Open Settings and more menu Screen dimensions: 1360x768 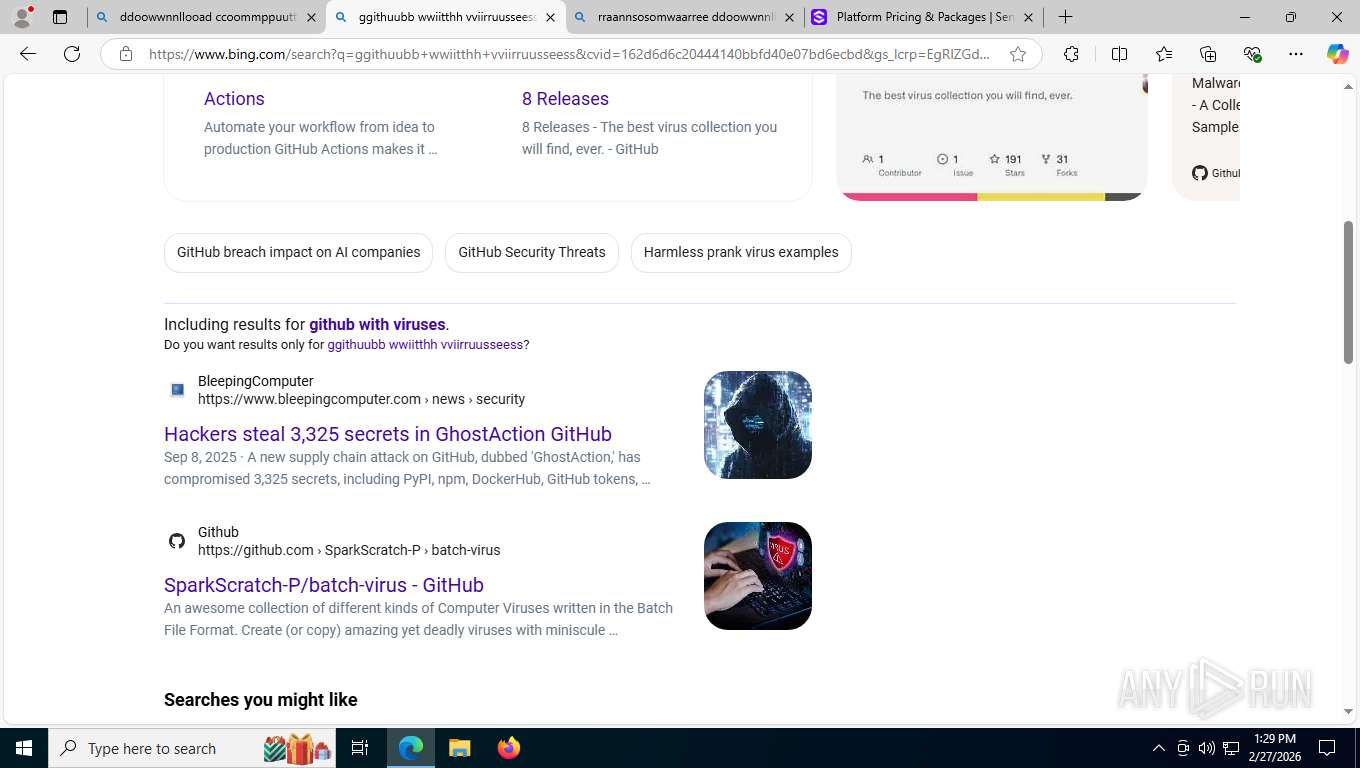pos(1296,54)
